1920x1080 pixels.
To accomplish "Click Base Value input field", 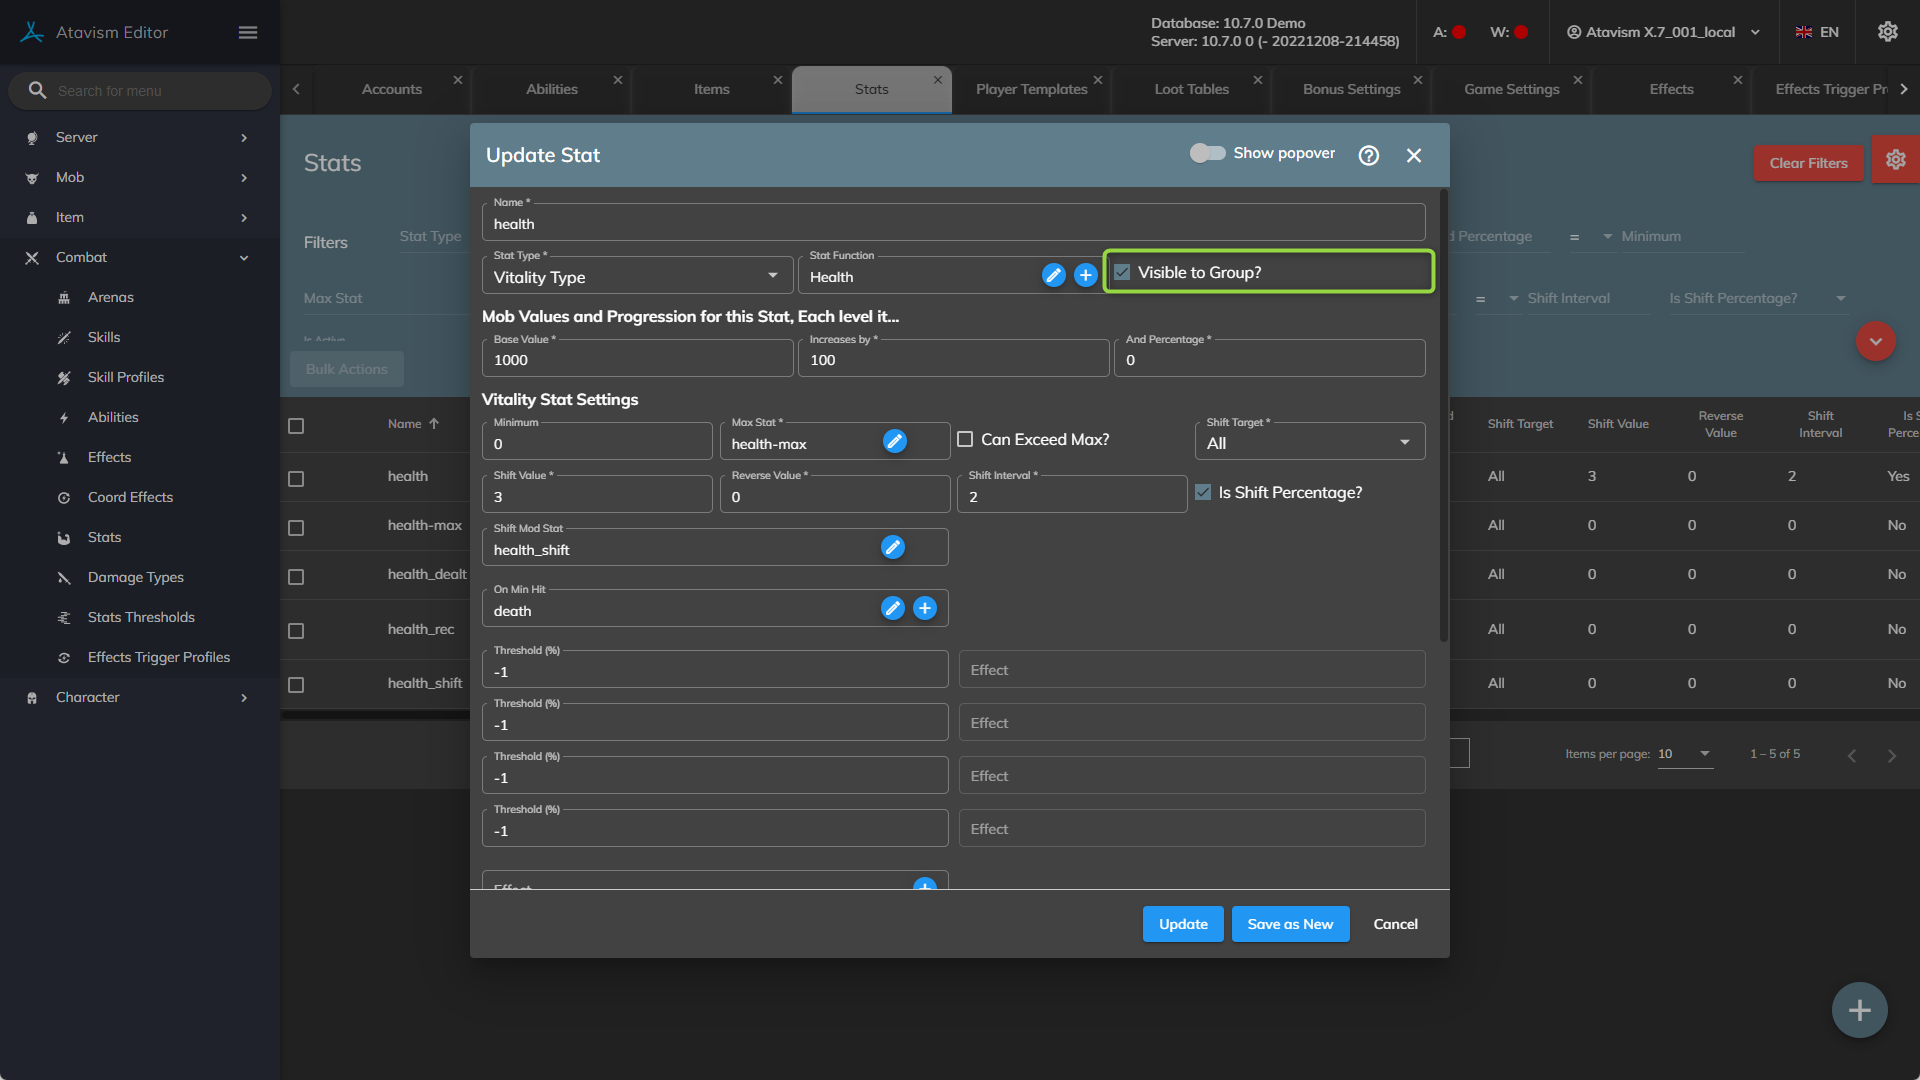I will (x=637, y=360).
